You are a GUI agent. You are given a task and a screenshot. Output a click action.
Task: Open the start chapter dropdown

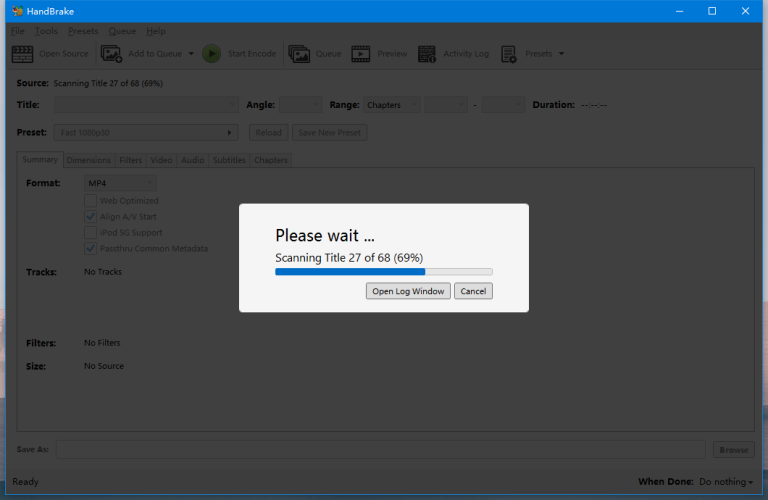446,105
